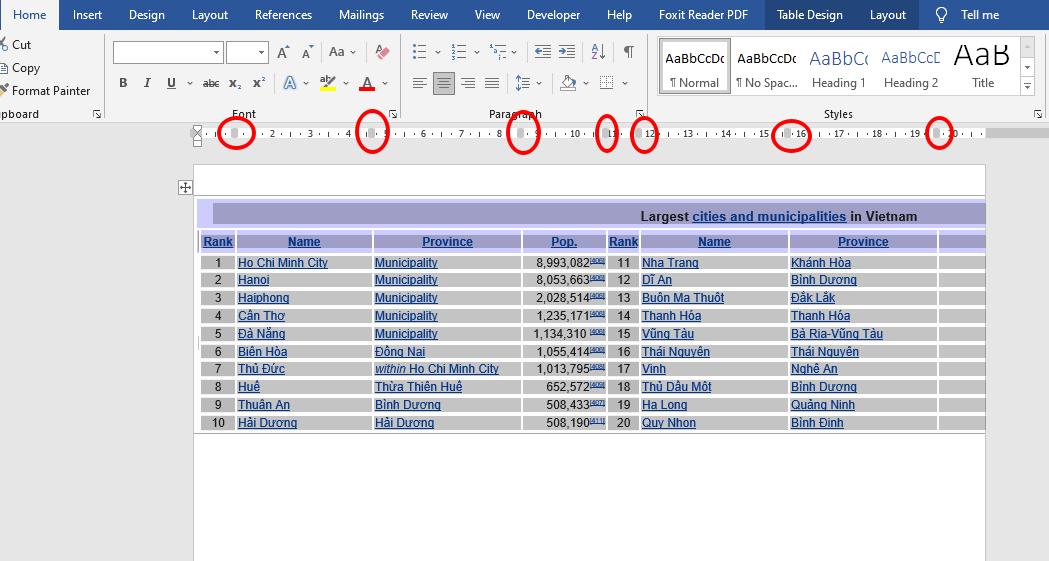Viewport: 1049px width, 561px height.
Task: Switch to the Table Design tab
Action: point(809,15)
